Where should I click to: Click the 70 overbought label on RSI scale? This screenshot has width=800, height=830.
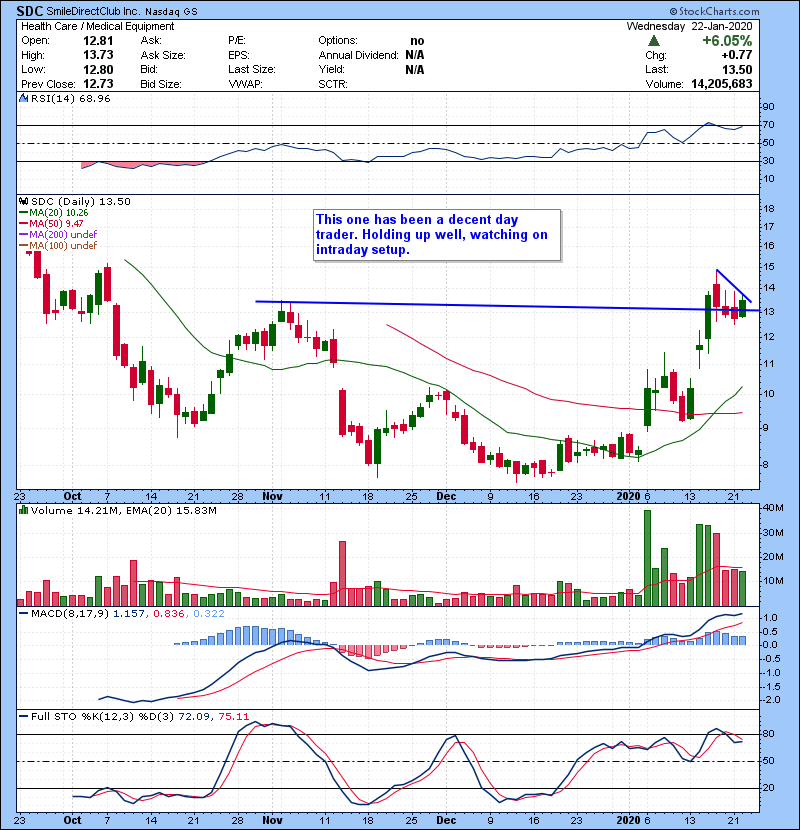click(768, 125)
